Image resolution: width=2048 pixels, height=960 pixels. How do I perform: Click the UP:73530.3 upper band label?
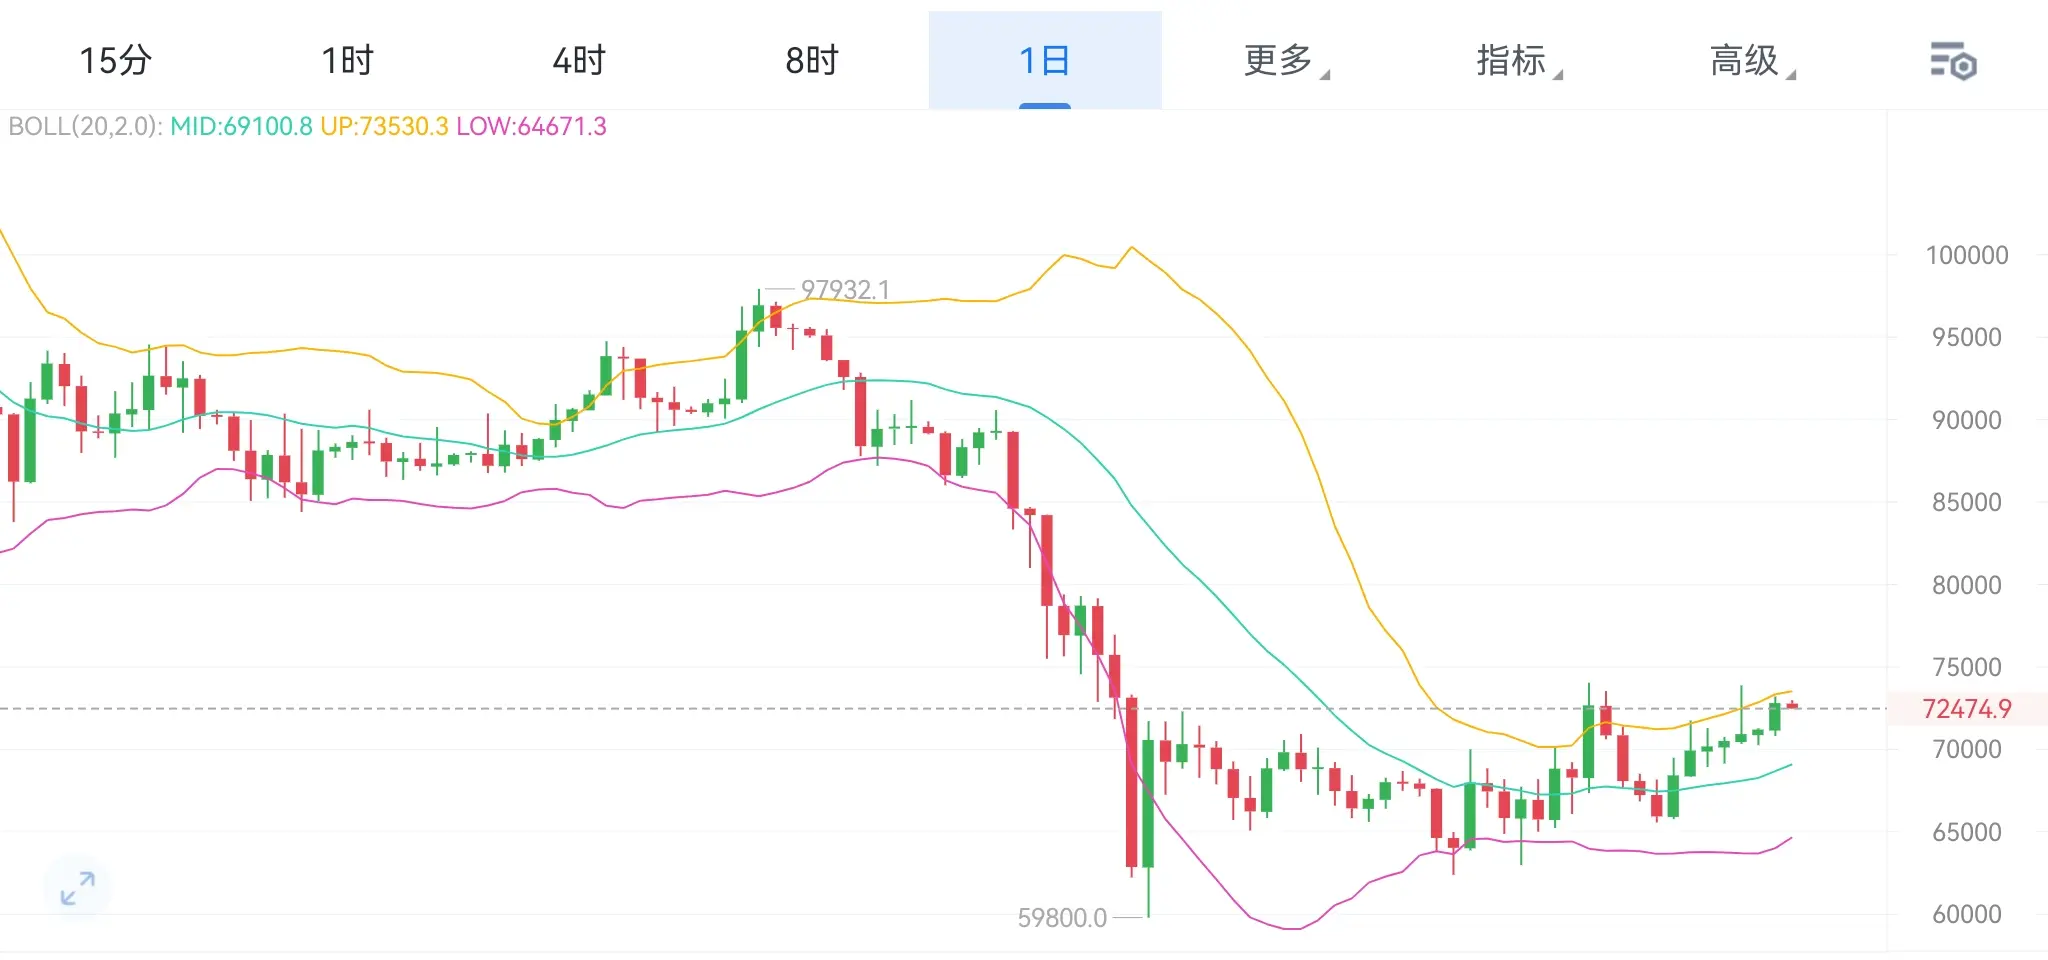[x=384, y=127]
